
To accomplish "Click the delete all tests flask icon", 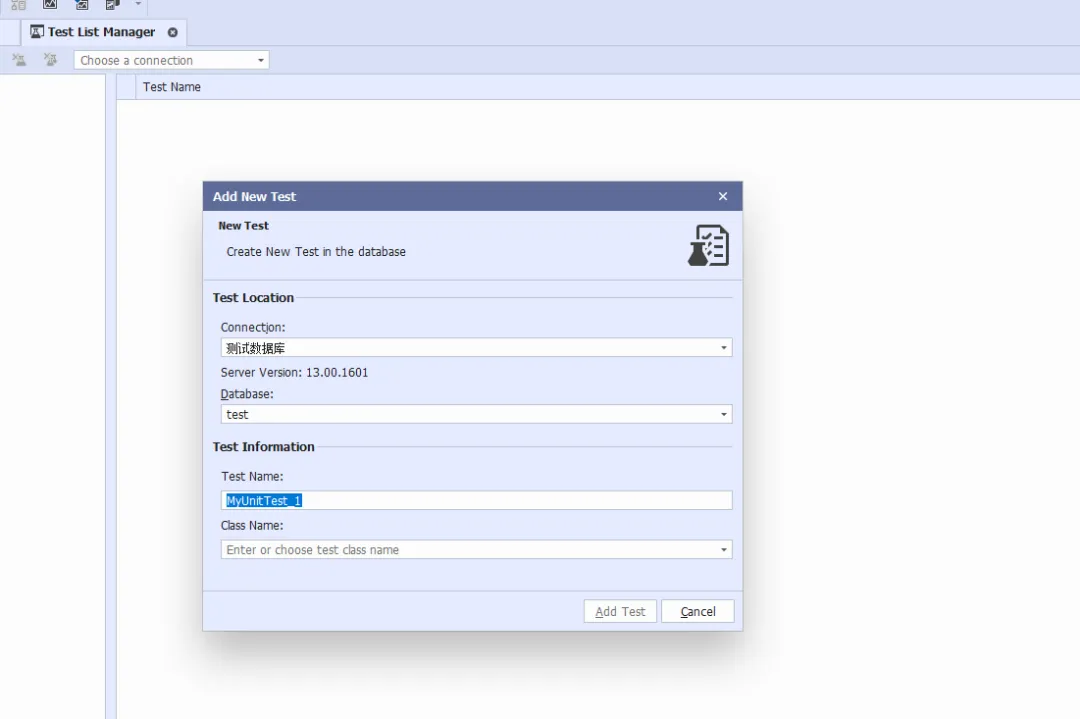I will pos(50,60).
